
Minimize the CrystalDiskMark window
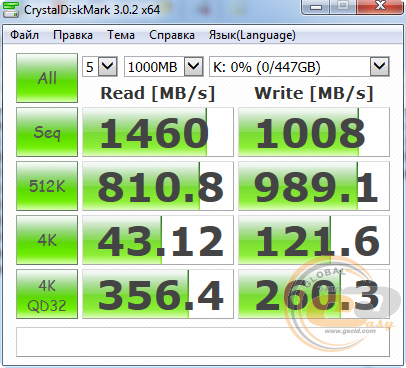click(315, 6)
